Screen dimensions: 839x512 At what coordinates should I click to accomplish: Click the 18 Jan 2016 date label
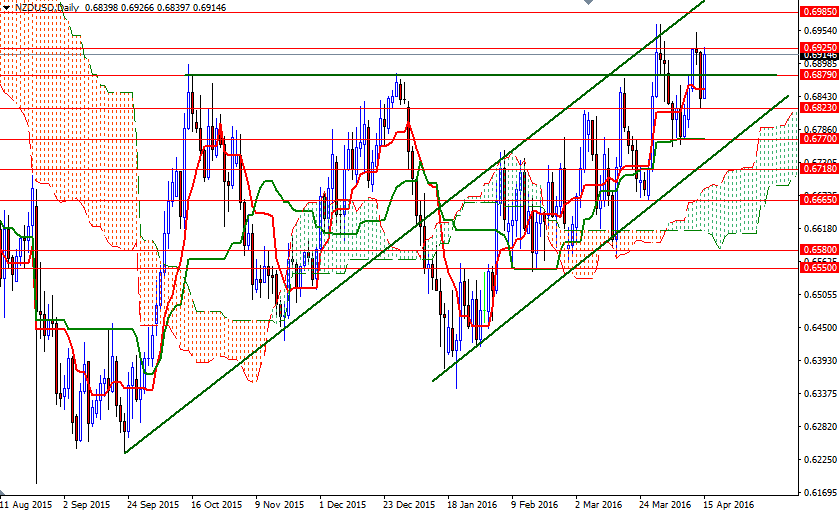[x=472, y=505]
